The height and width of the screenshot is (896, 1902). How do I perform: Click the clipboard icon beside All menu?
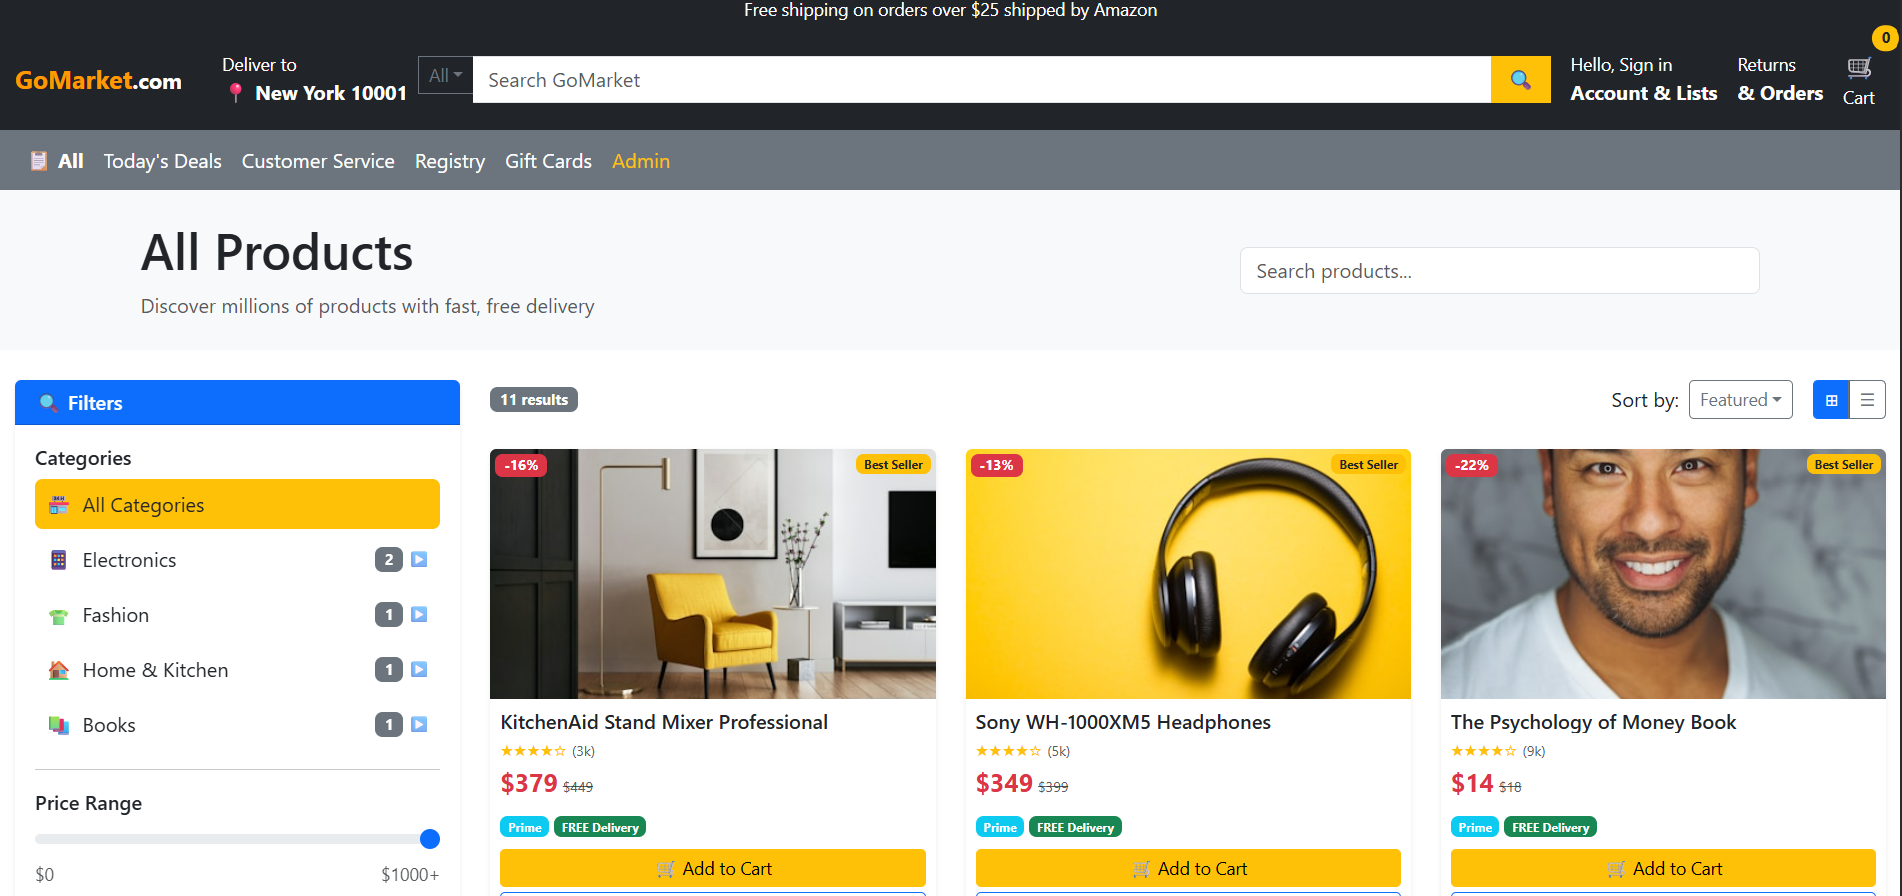[x=39, y=161]
